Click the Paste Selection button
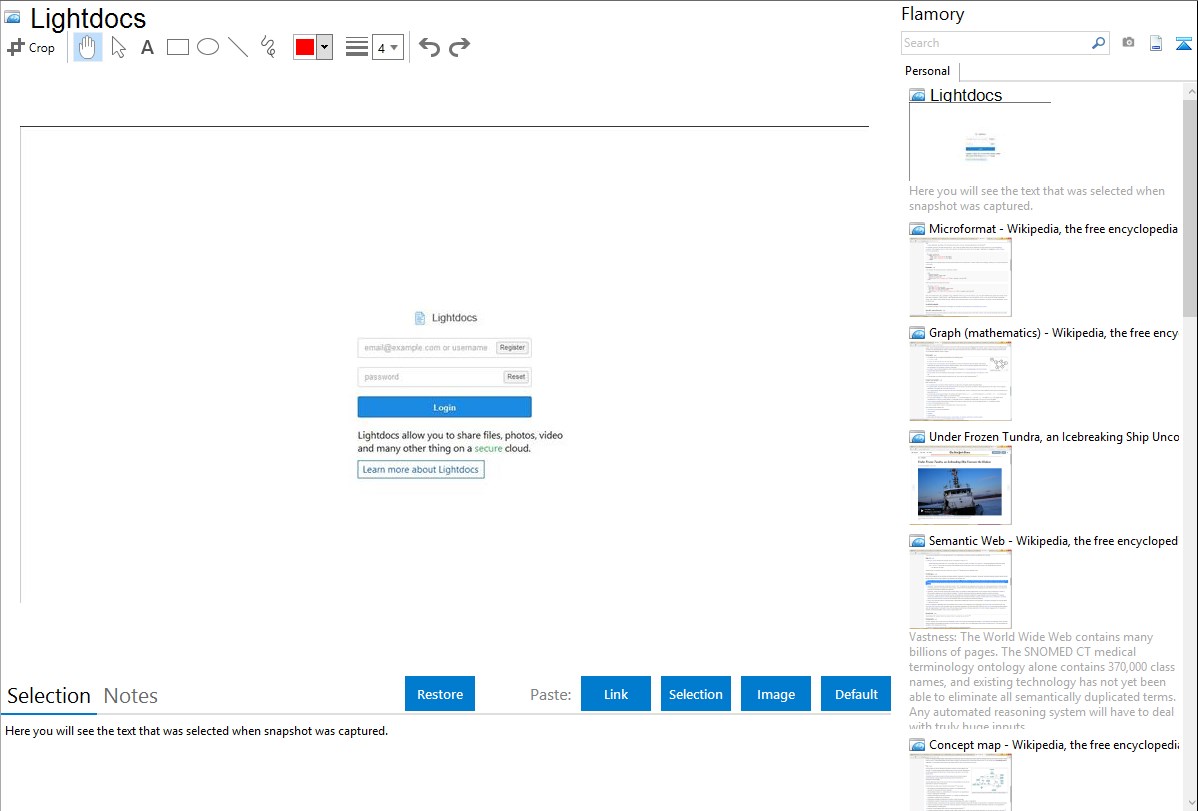The width and height of the screenshot is (1198, 811). point(695,694)
